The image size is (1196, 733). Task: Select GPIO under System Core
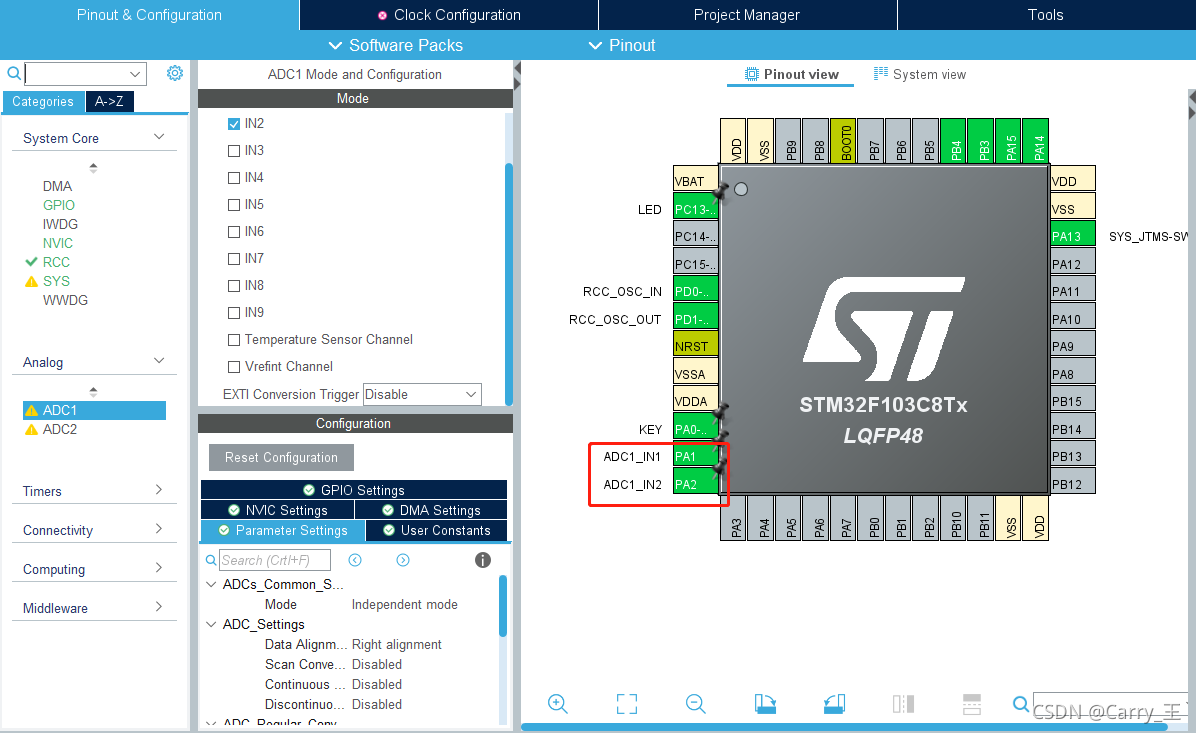pyautogui.click(x=59, y=204)
